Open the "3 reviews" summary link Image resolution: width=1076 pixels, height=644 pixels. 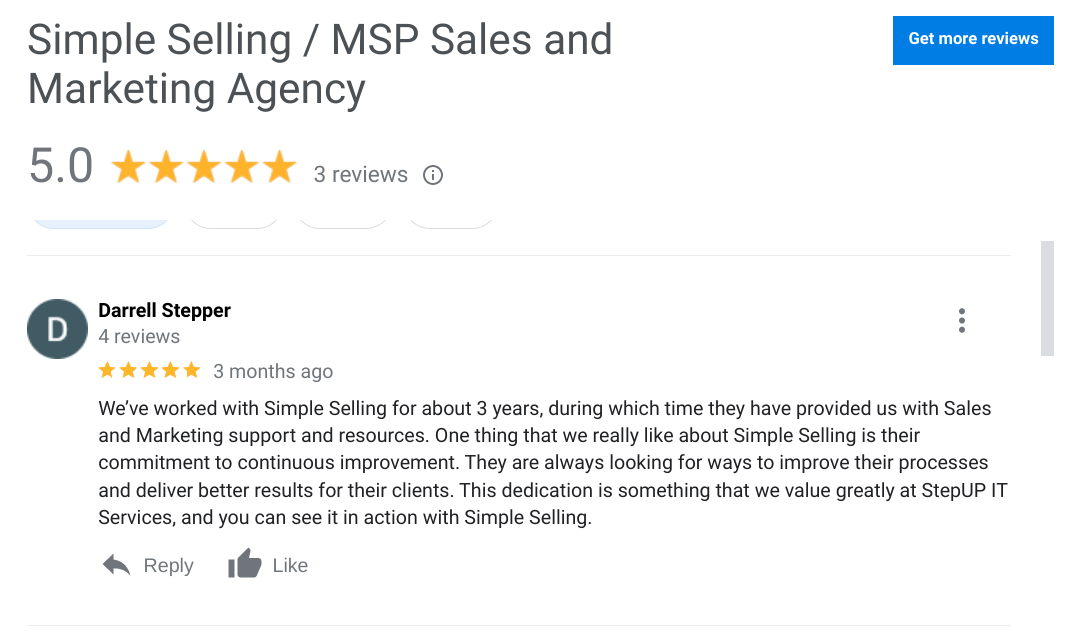tap(360, 174)
